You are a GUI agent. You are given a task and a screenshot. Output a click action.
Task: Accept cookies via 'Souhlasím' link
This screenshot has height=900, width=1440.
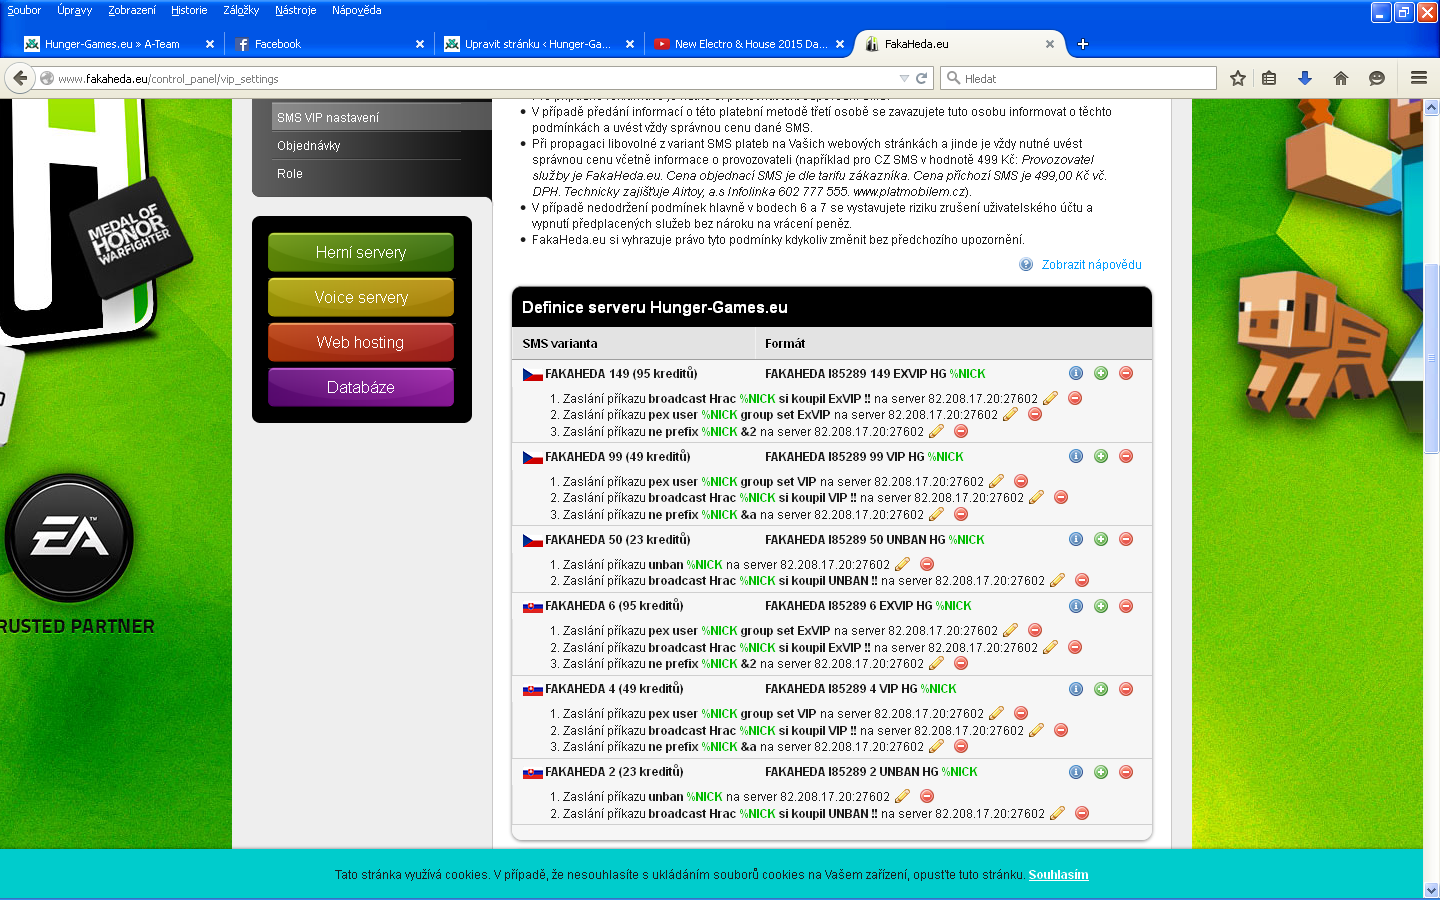click(x=1058, y=875)
